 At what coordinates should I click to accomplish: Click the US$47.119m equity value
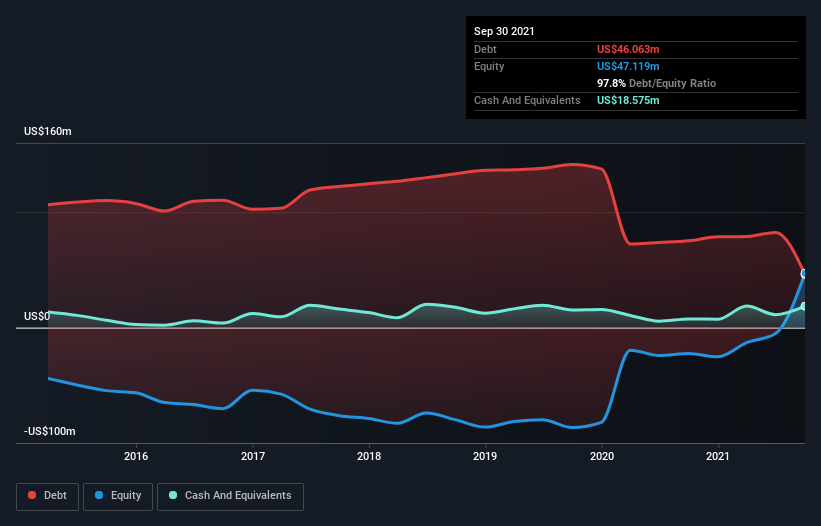click(628, 66)
